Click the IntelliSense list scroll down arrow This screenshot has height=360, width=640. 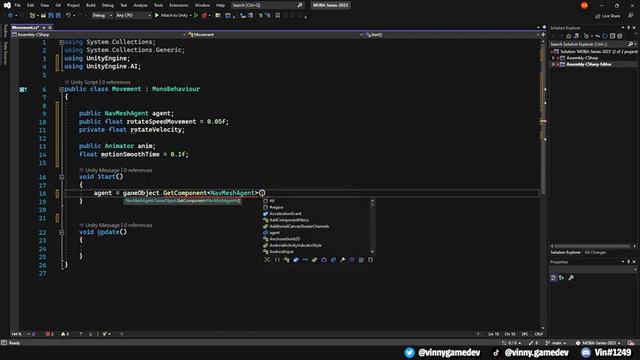[x=372, y=252]
